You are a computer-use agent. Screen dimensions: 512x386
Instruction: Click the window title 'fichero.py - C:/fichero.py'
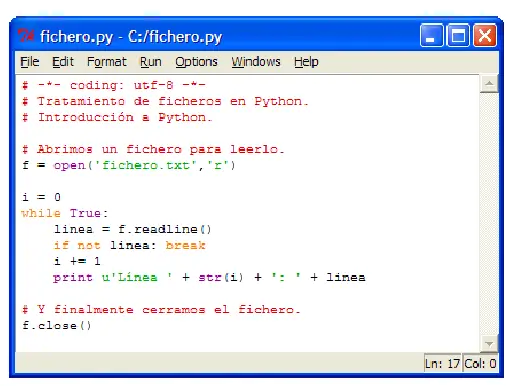131,37
